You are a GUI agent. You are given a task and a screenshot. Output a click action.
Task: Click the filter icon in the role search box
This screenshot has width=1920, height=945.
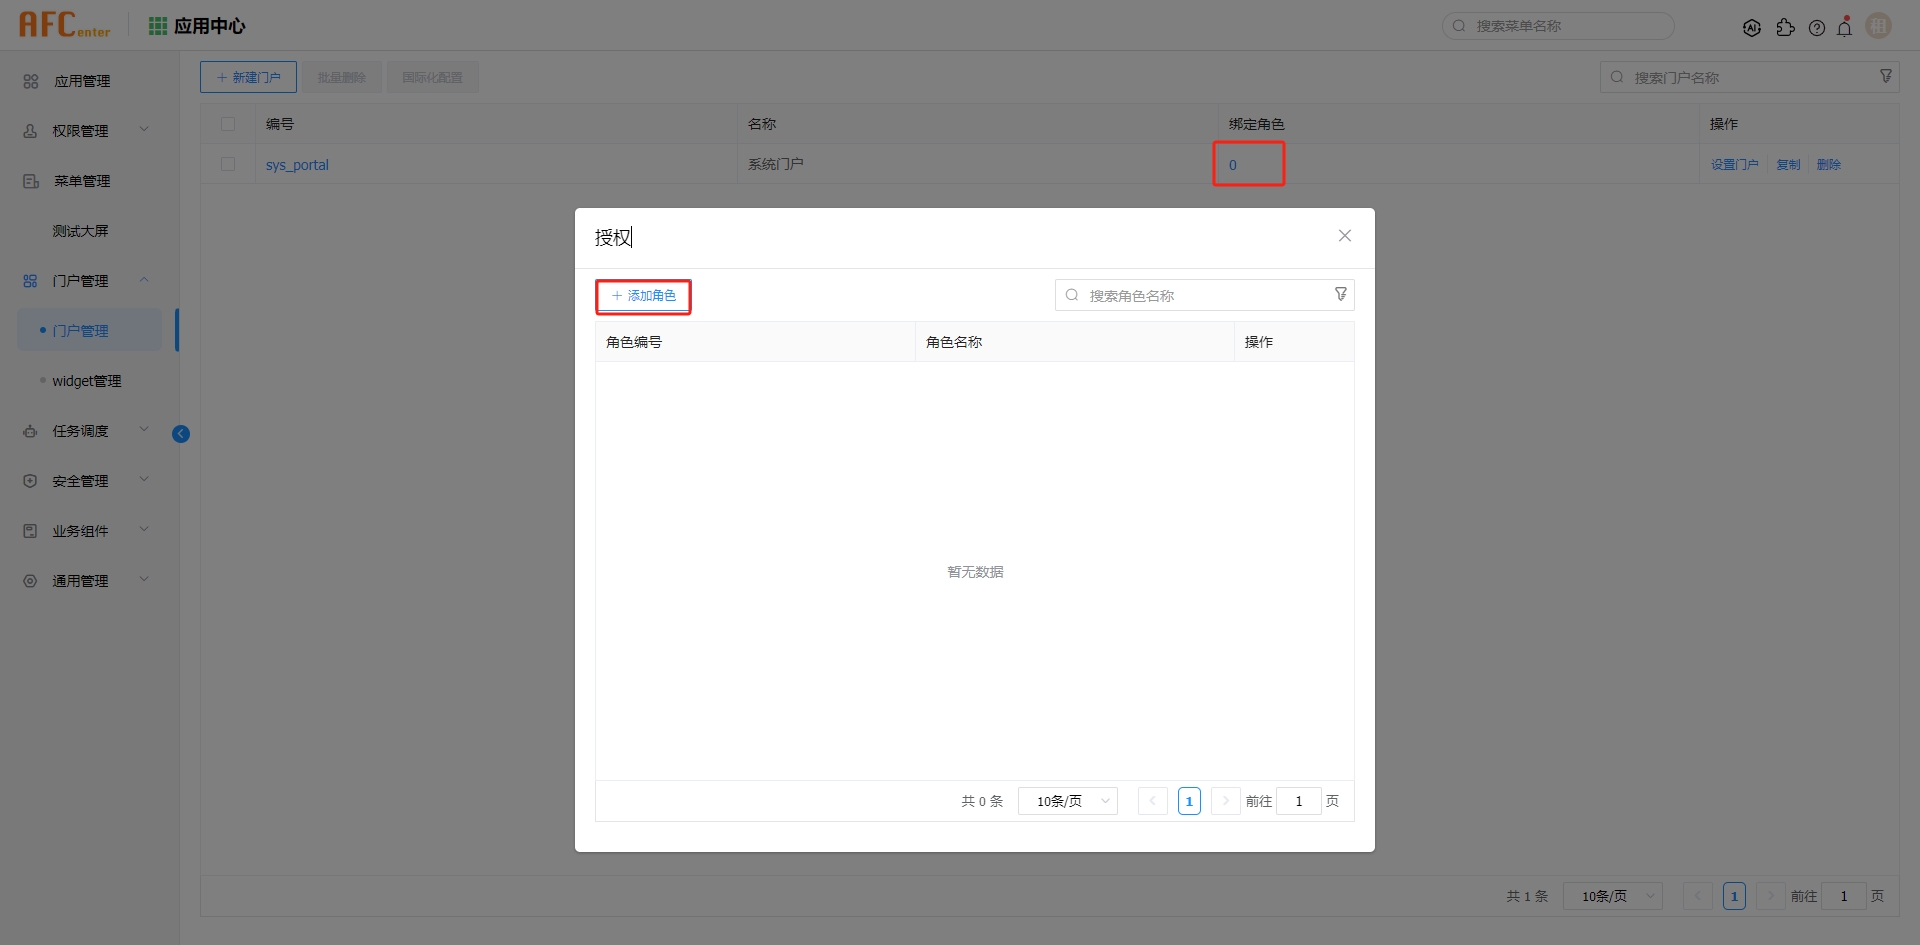click(x=1340, y=294)
